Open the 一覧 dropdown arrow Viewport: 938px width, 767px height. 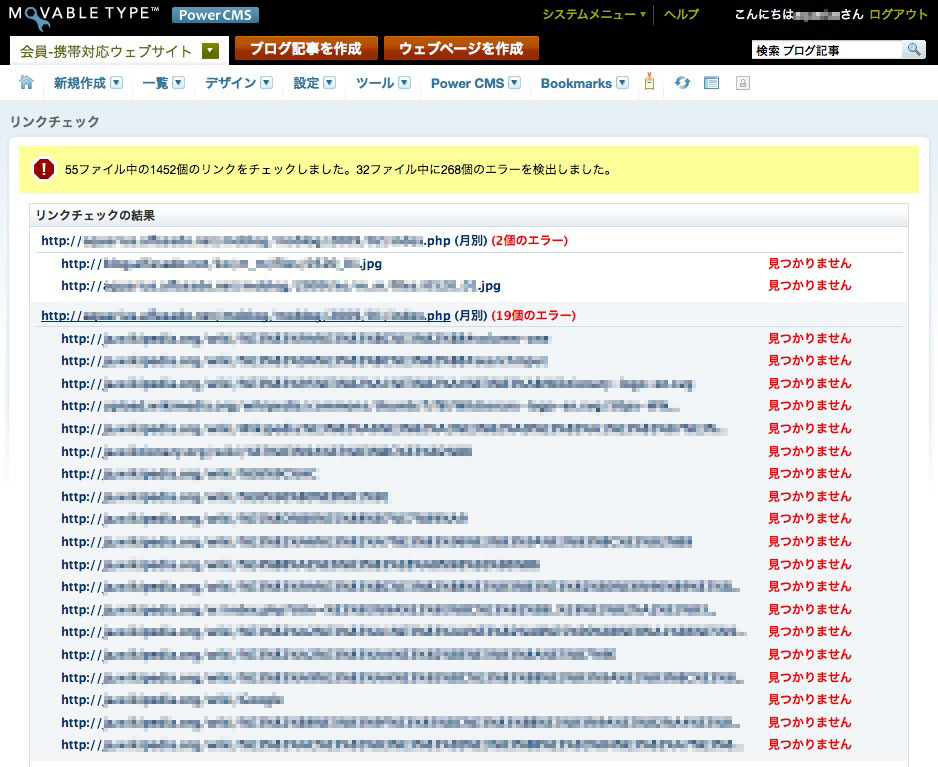click(178, 83)
